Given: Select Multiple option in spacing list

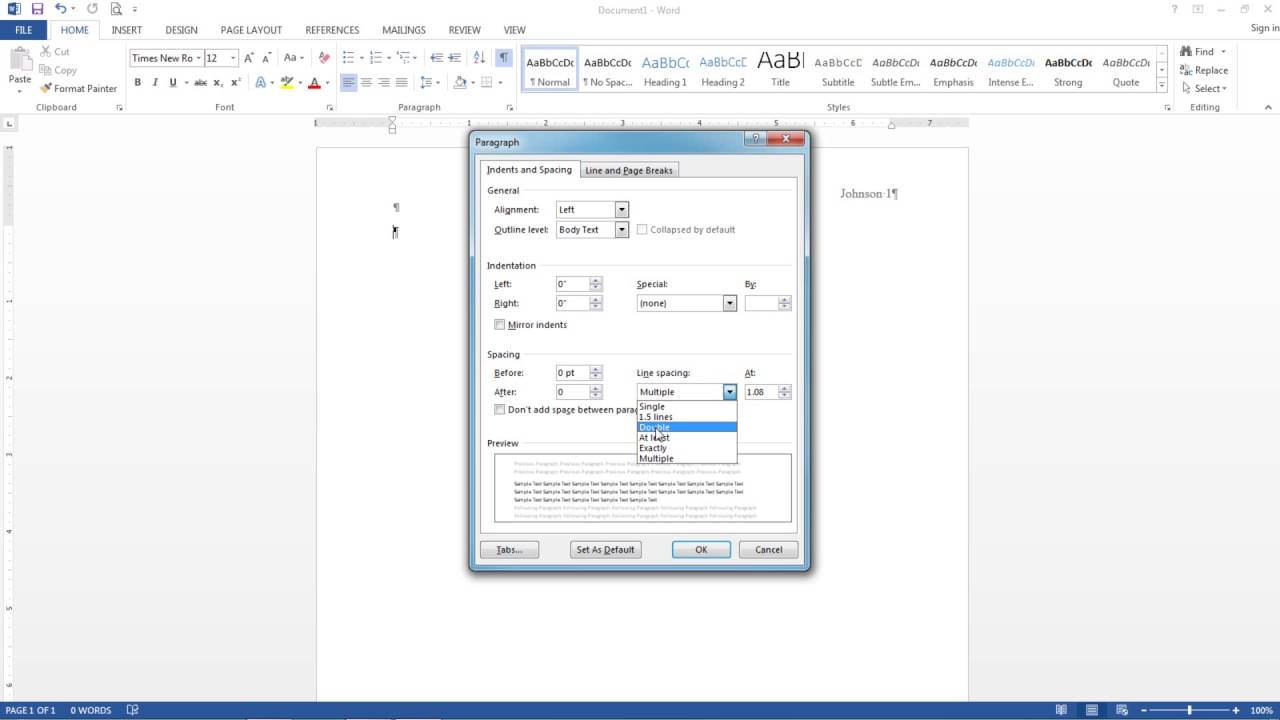Looking at the screenshot, I should [687, 459].
